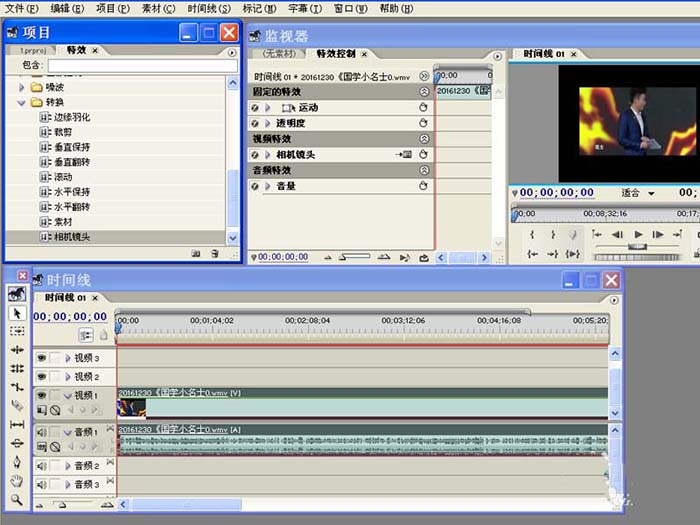This screenshot has height=525, width=700.
Task: Collapse the Transform (转换) folder
Action: pos(21,102)
